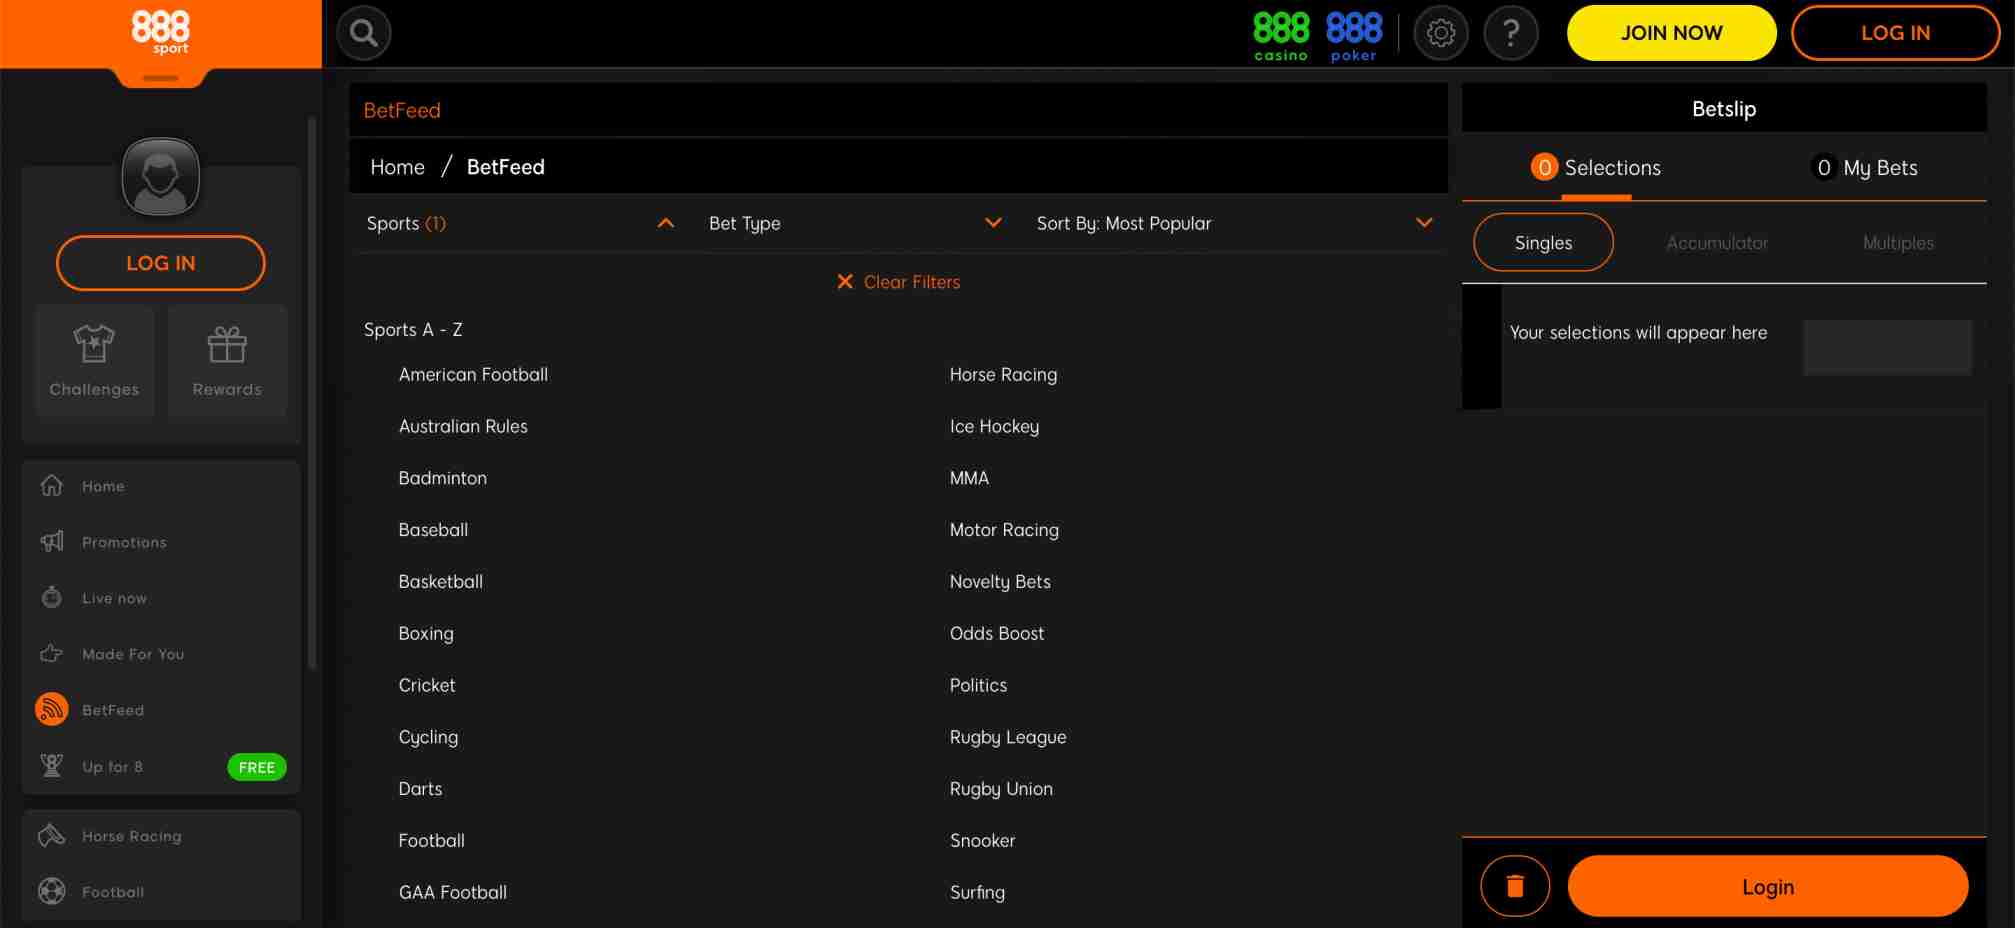The image size is (2015, 928).
Task: Open the 888 casino logo link
Action: pos(1281,37)
